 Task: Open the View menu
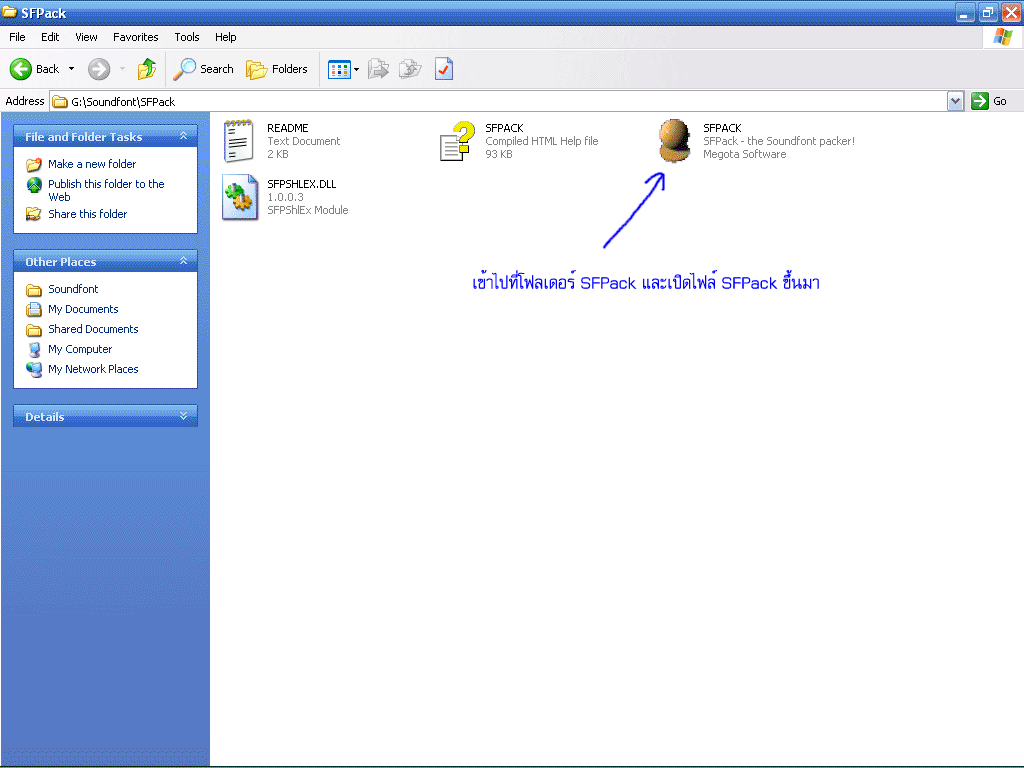pos(86,37)
